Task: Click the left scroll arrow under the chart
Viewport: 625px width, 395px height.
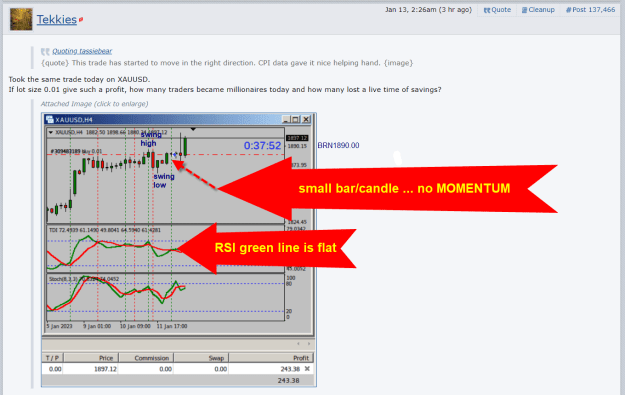Action: (x=298, y=344)
